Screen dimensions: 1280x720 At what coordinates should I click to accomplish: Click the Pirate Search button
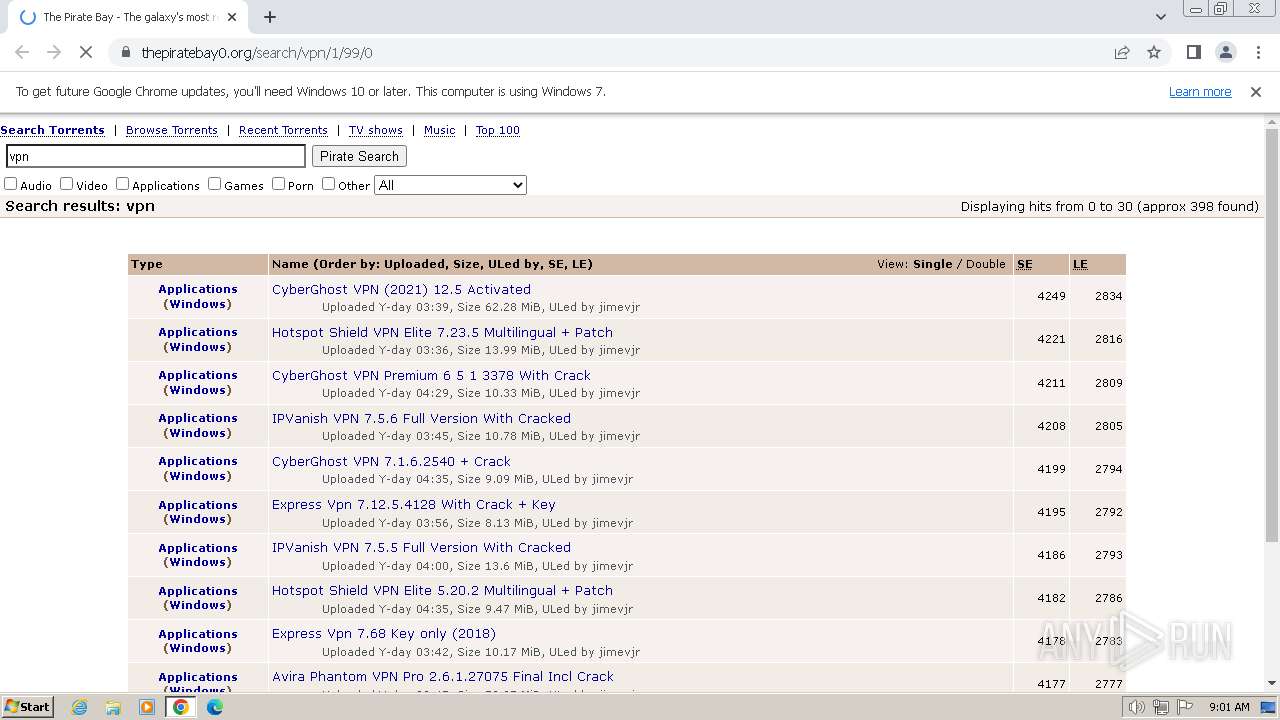click(359, 156)
